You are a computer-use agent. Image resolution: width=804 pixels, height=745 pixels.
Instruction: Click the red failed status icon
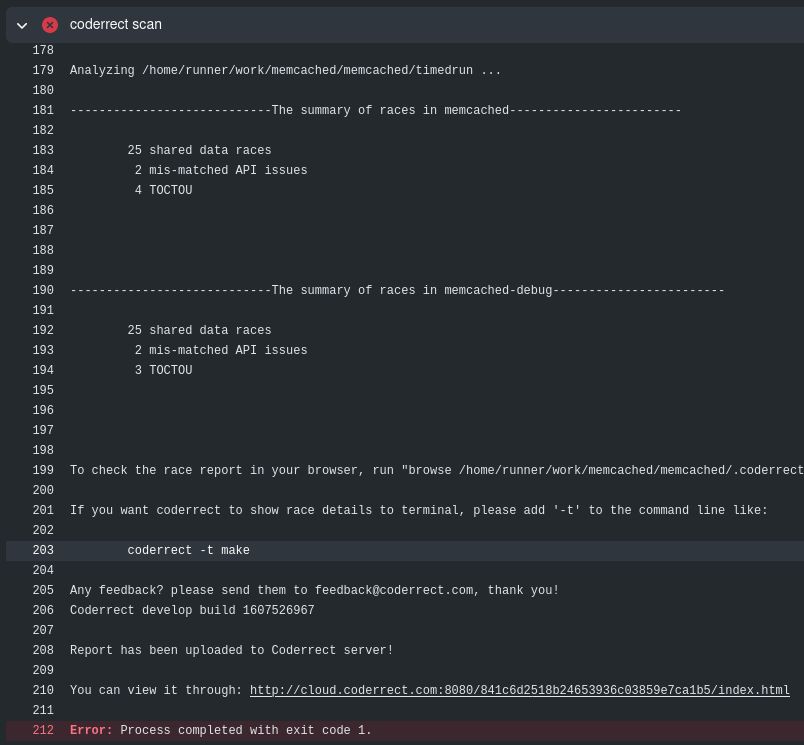[50, 25]
